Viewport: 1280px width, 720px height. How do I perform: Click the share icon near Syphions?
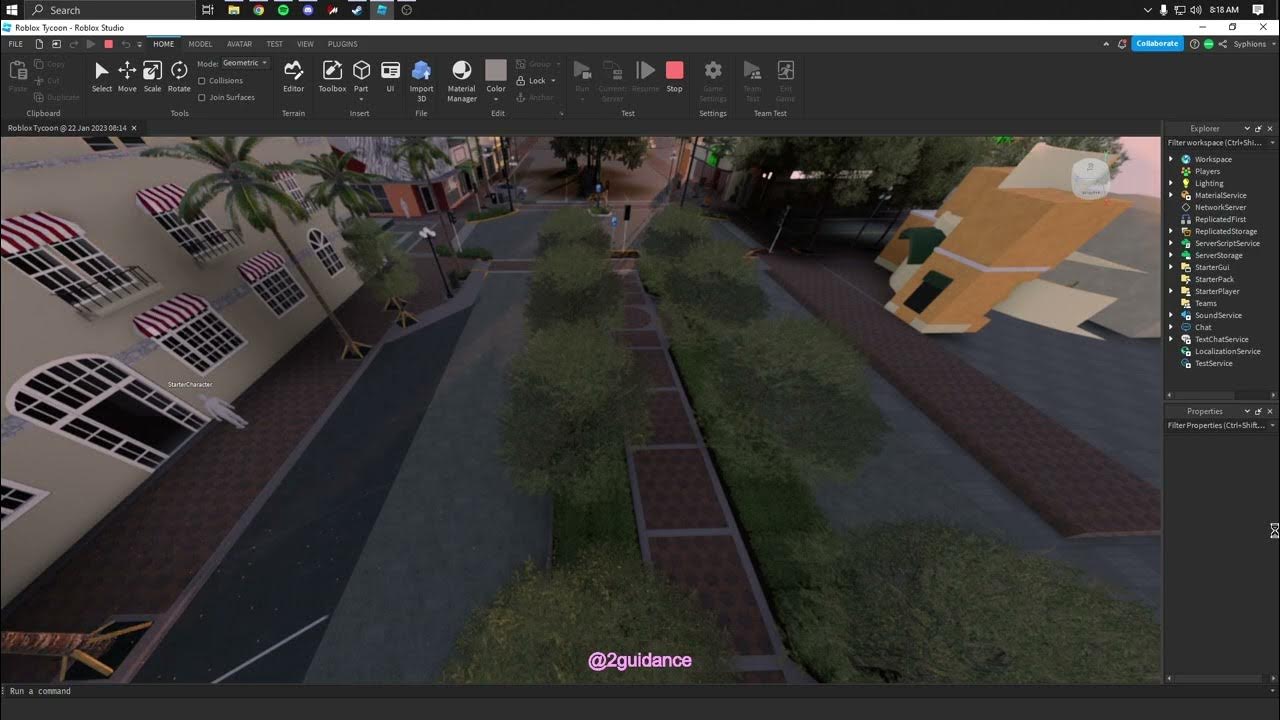click(1223, 44)
